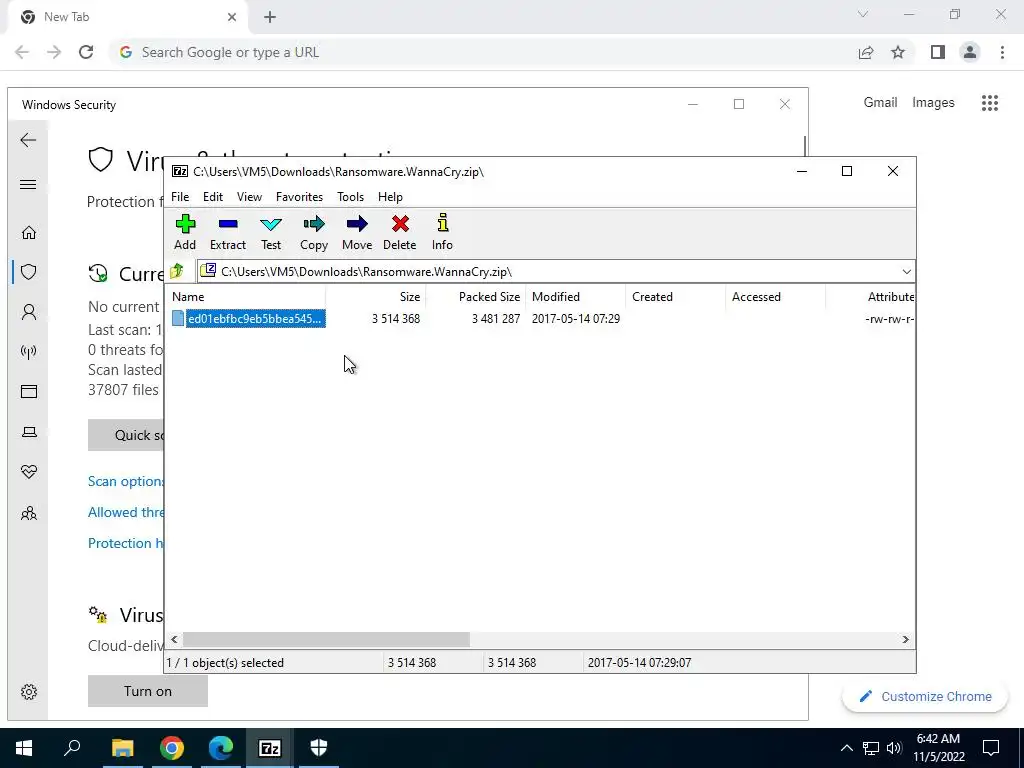Go back in Windows Security window
This screenshot has height=768, width=1024.
coord(28,140)
